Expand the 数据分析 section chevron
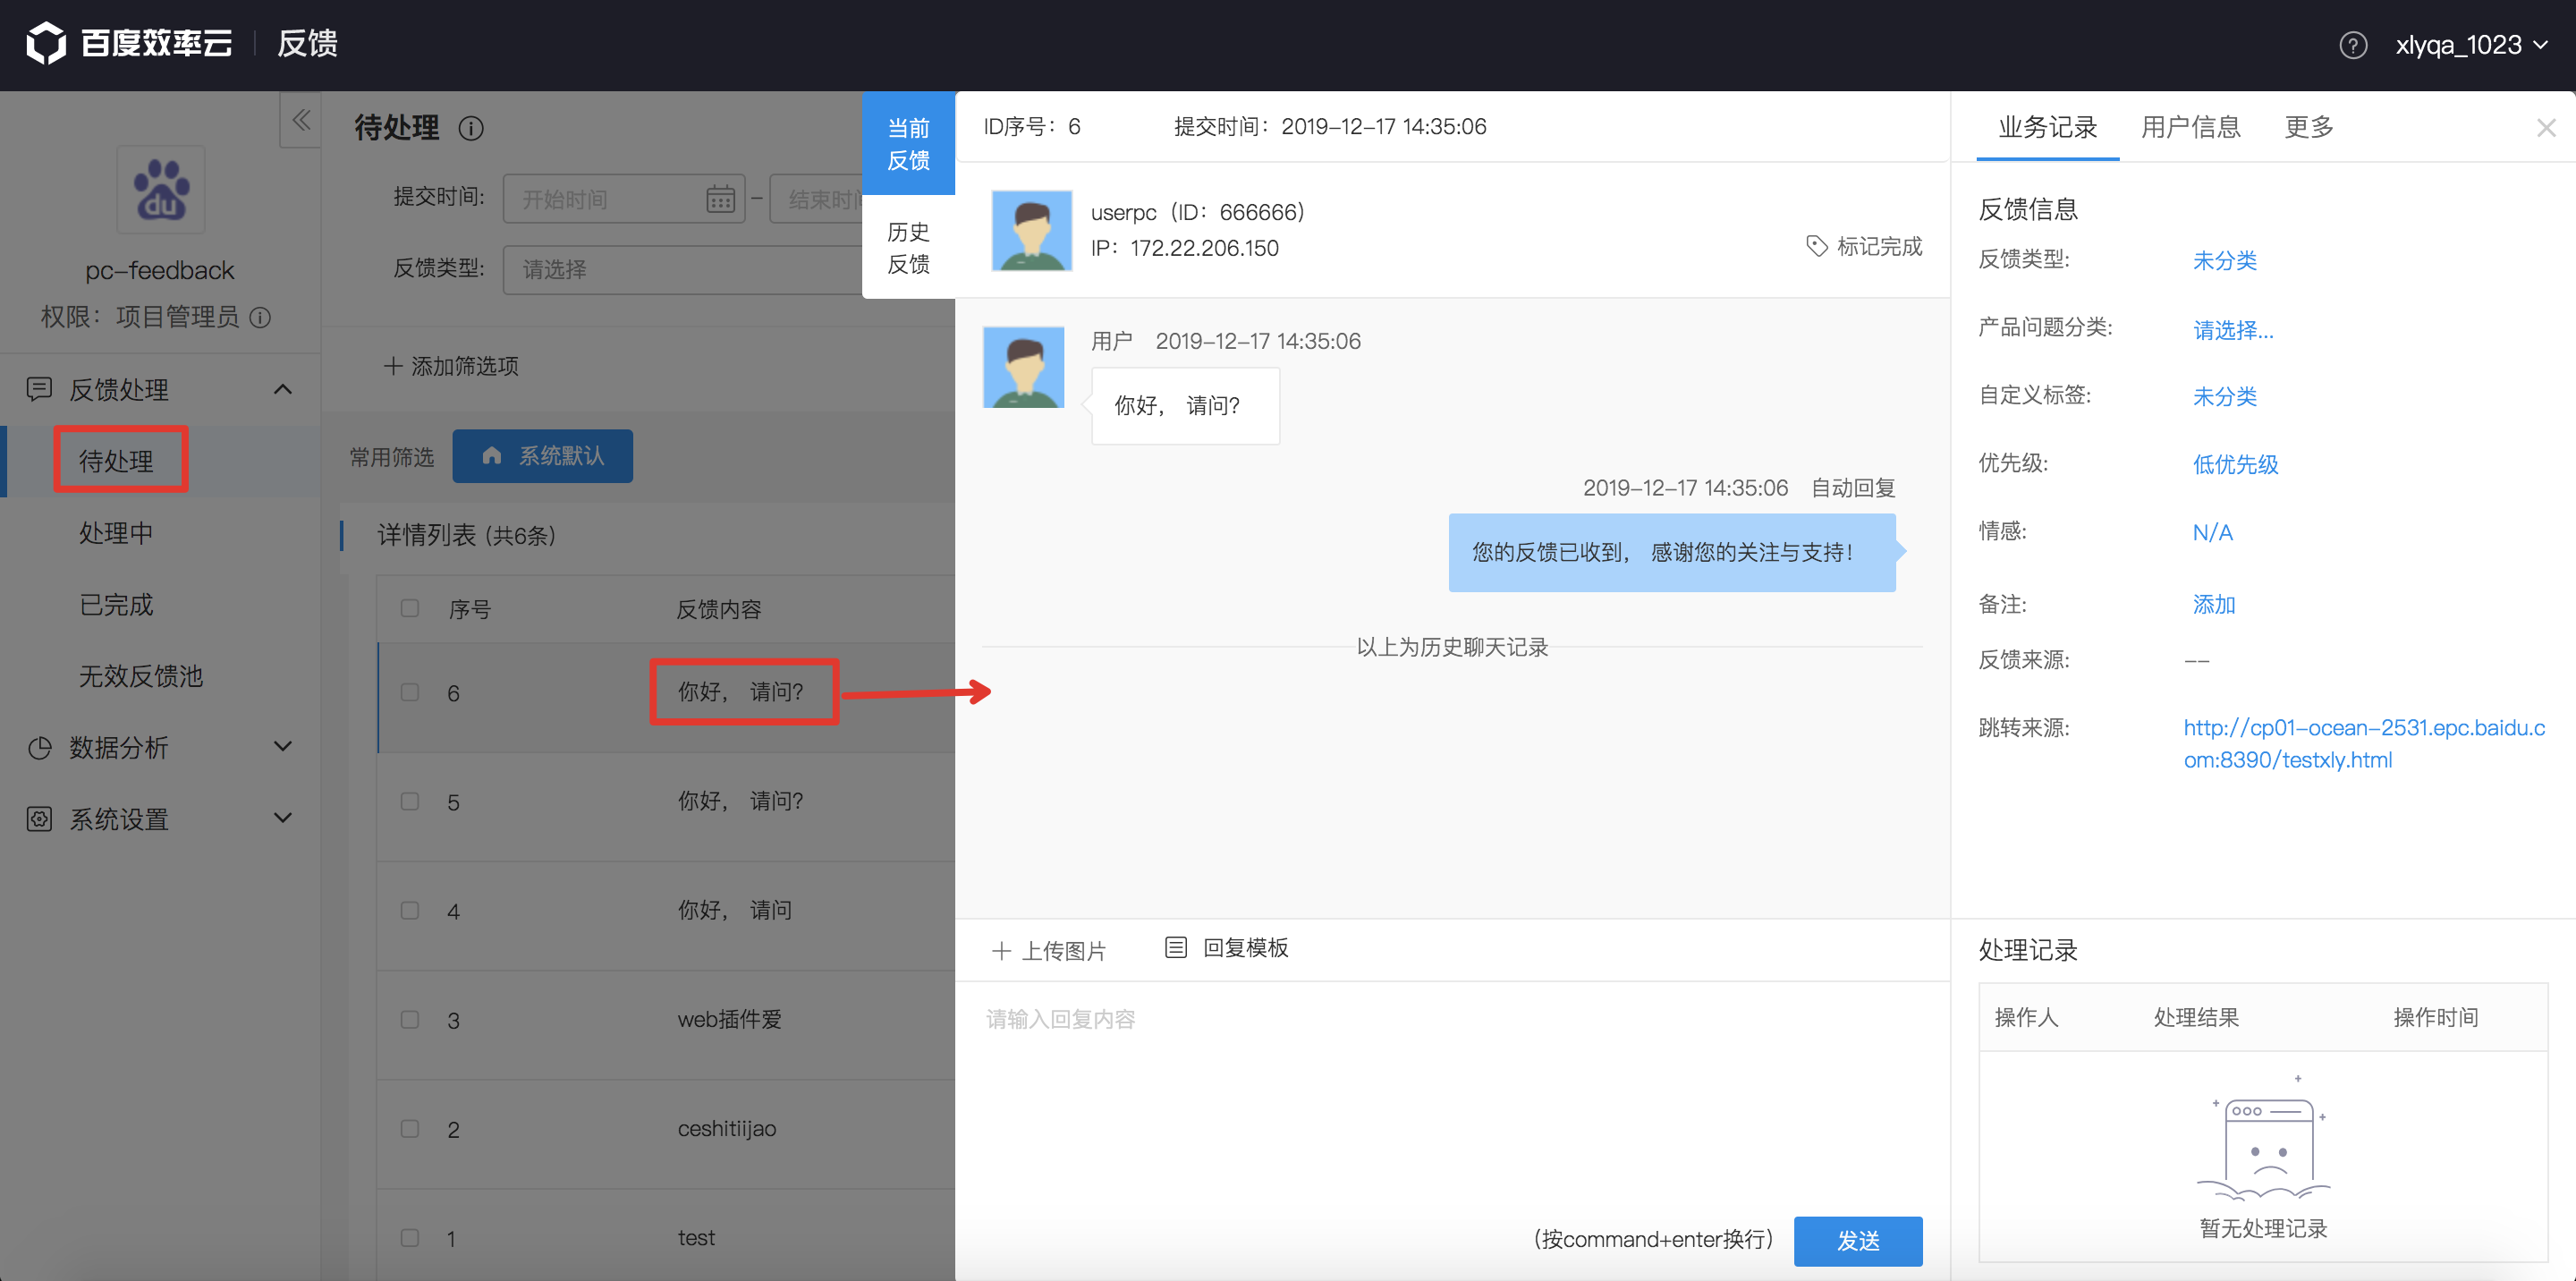Image resolution: width=2576 pixels, height=1281 pixels. click(x=283, y=746)
